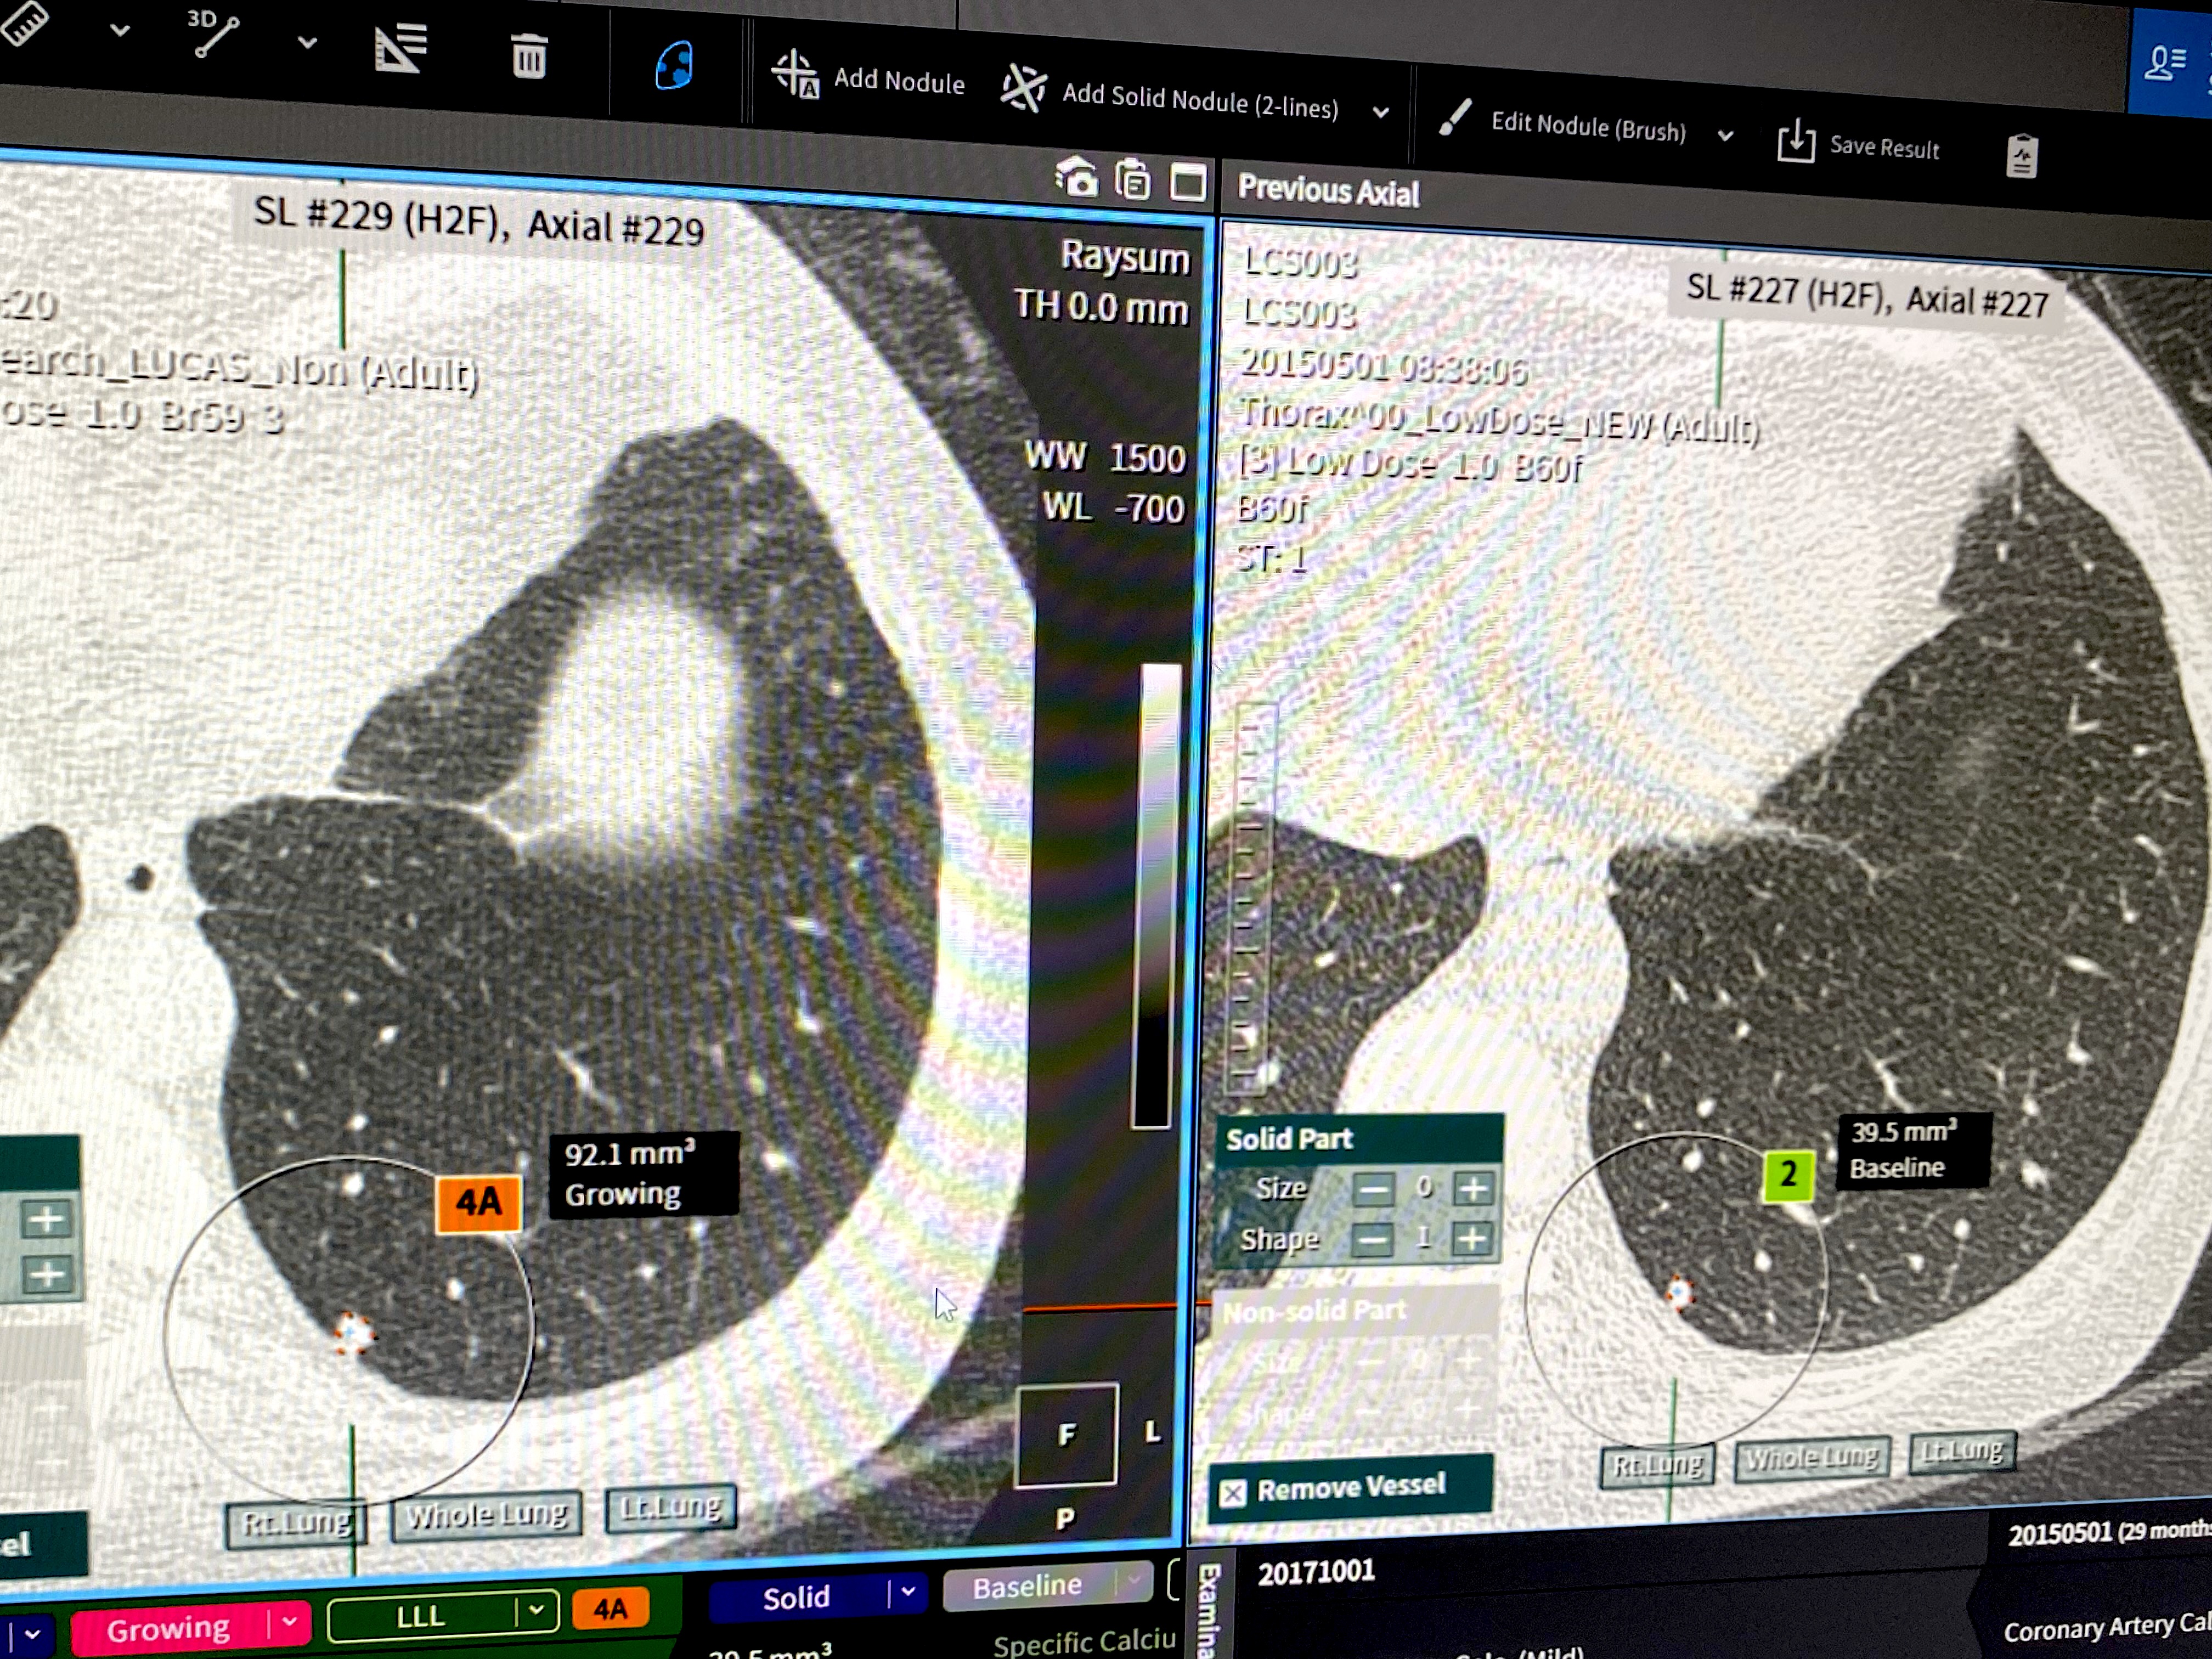
Task: Toggle Rt.Lung in the previous axial view
Action: 1657,1465
